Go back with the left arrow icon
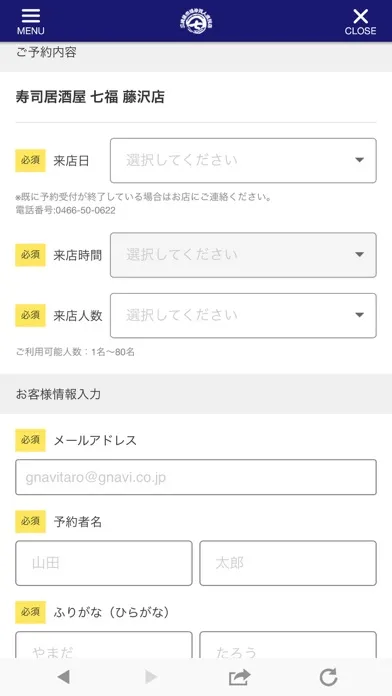Image resolution: width=392 pixels, height=696 pixels. tap(63, 677)
